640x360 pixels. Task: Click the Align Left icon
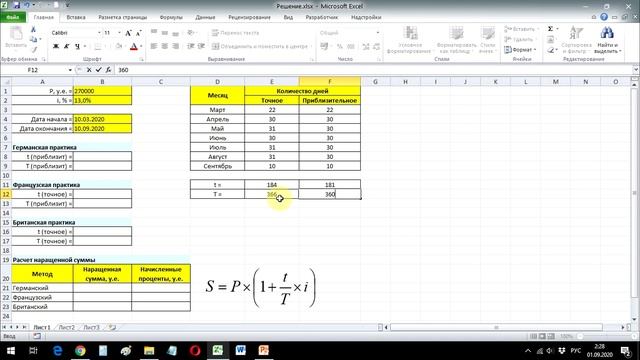click(154, 47)
